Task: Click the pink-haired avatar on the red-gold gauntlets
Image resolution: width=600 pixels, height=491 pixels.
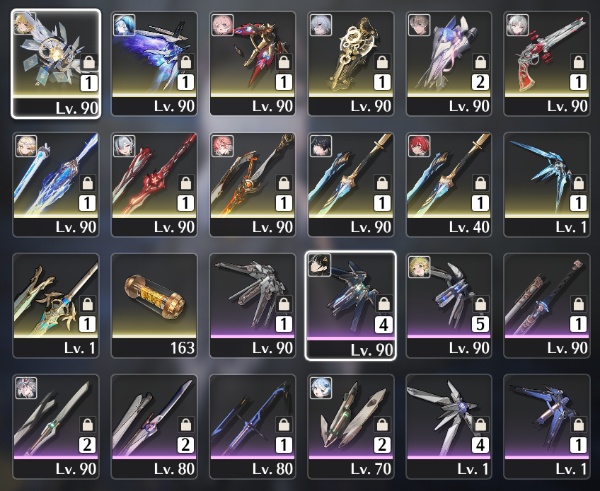Action: [223, 25]
